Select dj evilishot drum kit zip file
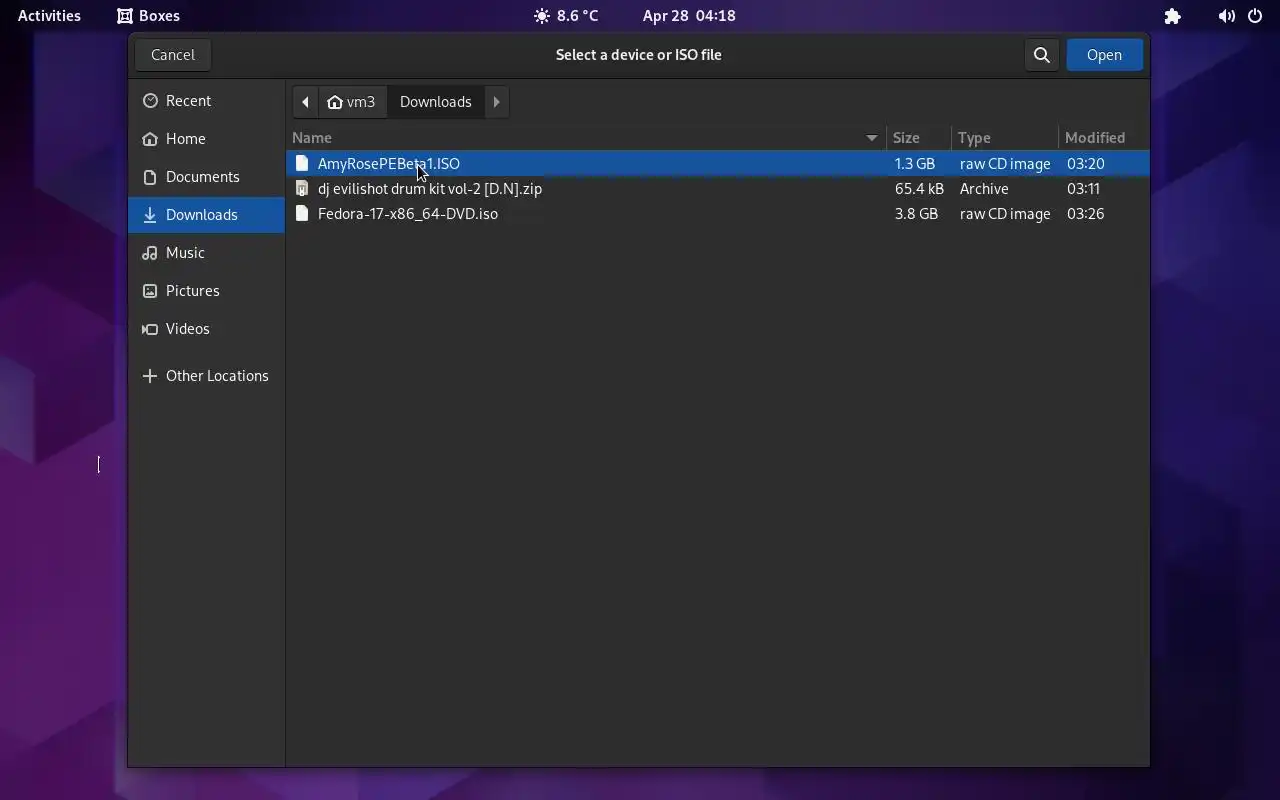Screen dimensions: 1280x800 718,189
